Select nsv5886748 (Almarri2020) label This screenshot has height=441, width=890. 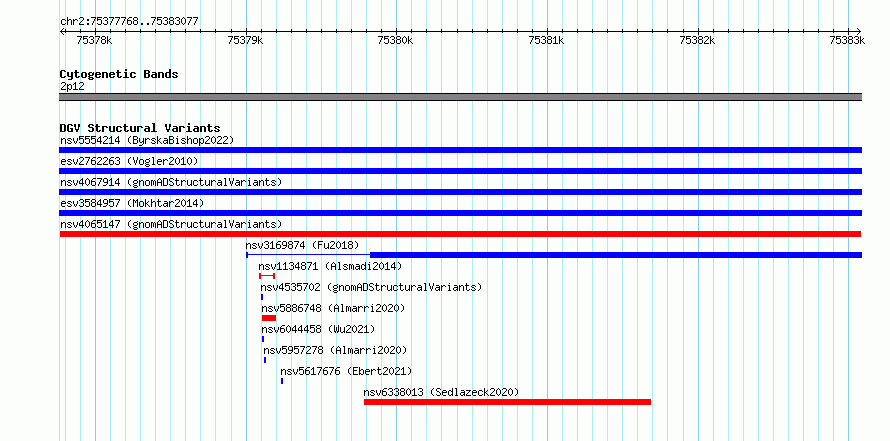coord(333,308)
